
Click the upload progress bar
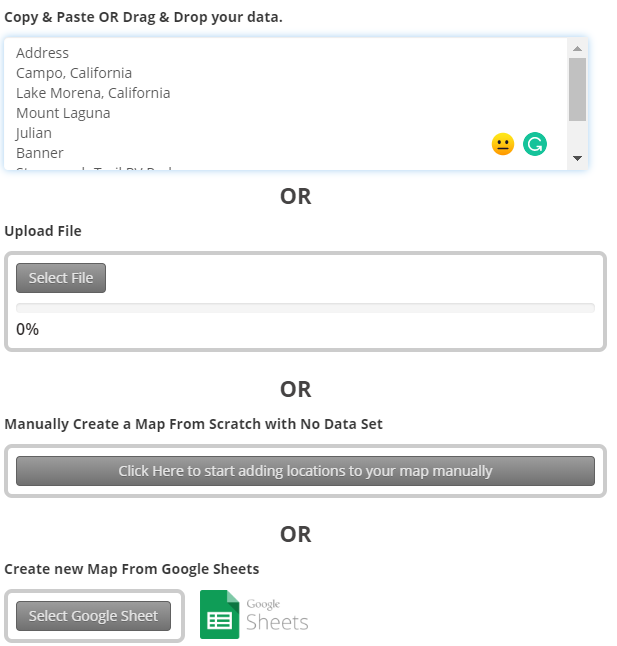tap(305, 308)
